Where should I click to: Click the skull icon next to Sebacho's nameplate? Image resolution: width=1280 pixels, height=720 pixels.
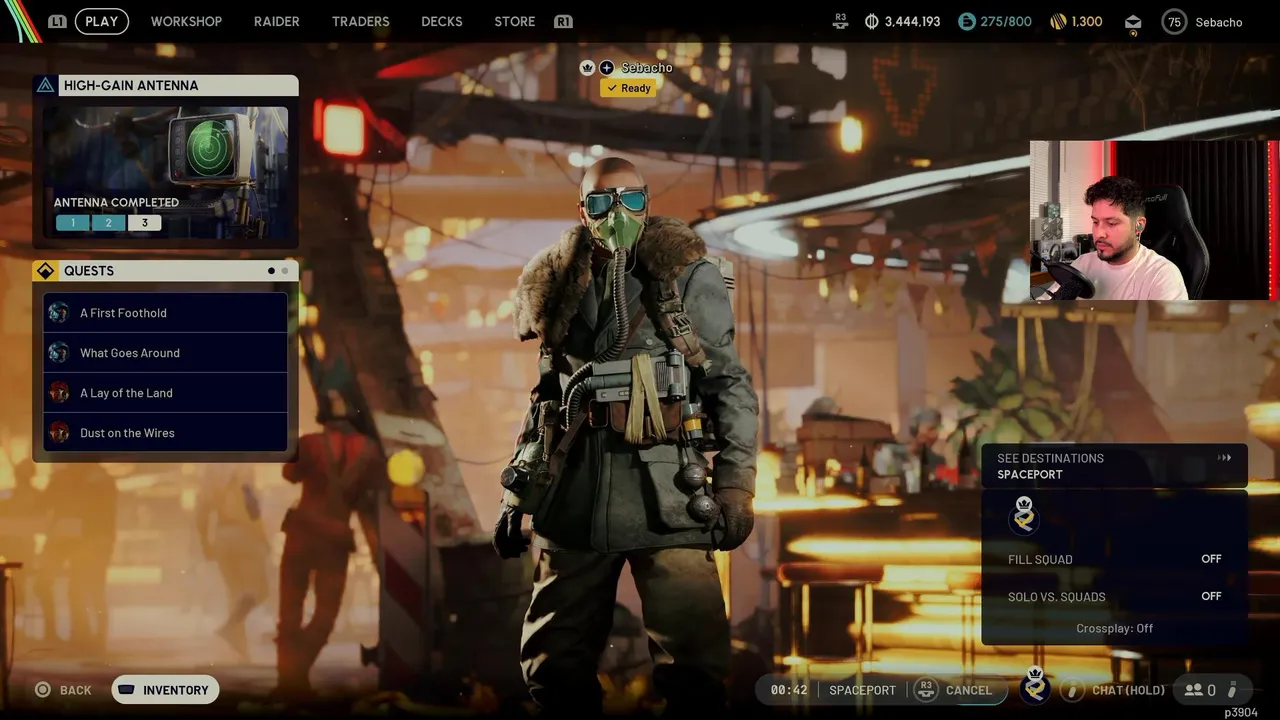pos(588,68)
